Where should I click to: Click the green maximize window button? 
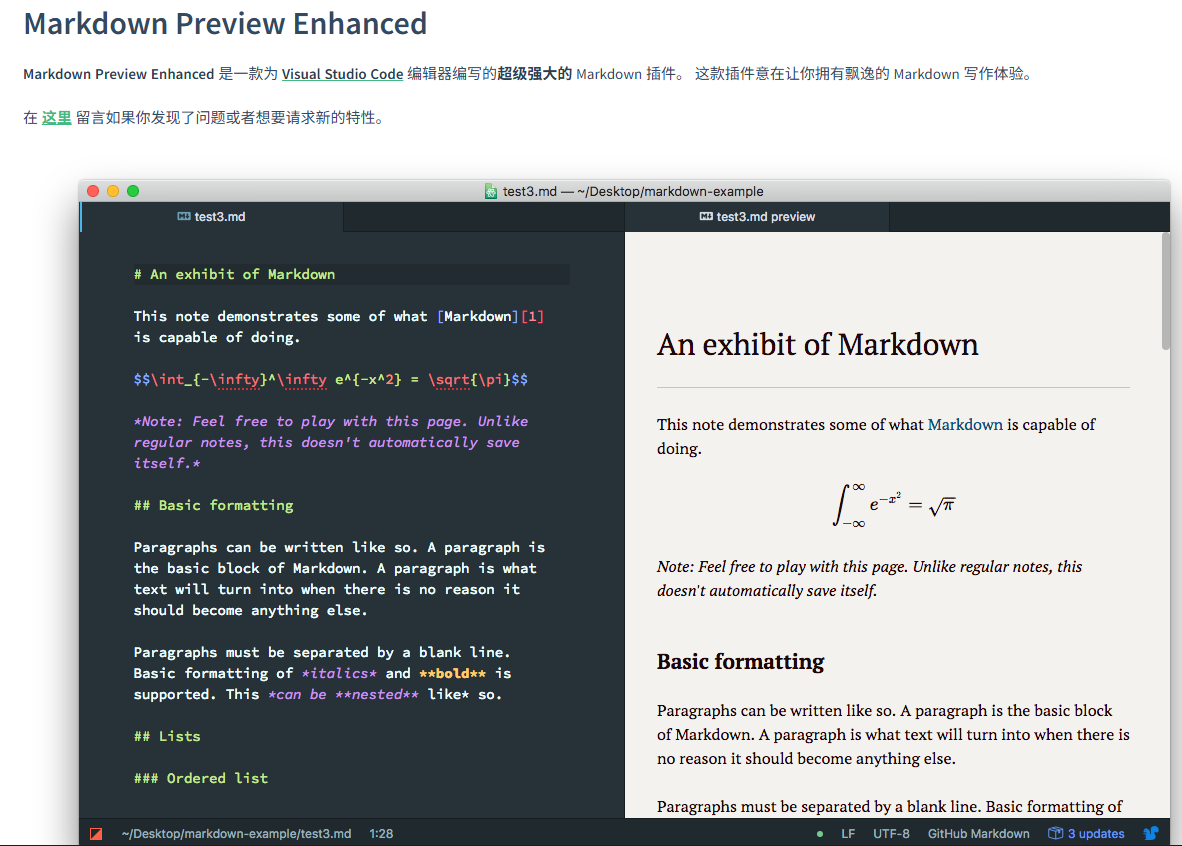click(x=133, y=191)
